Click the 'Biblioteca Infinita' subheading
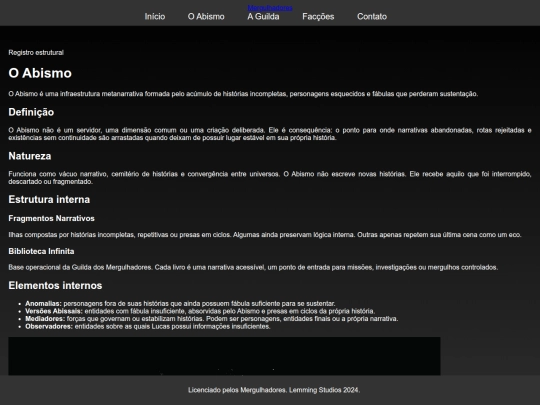The image size is (540, 405). 41,251
